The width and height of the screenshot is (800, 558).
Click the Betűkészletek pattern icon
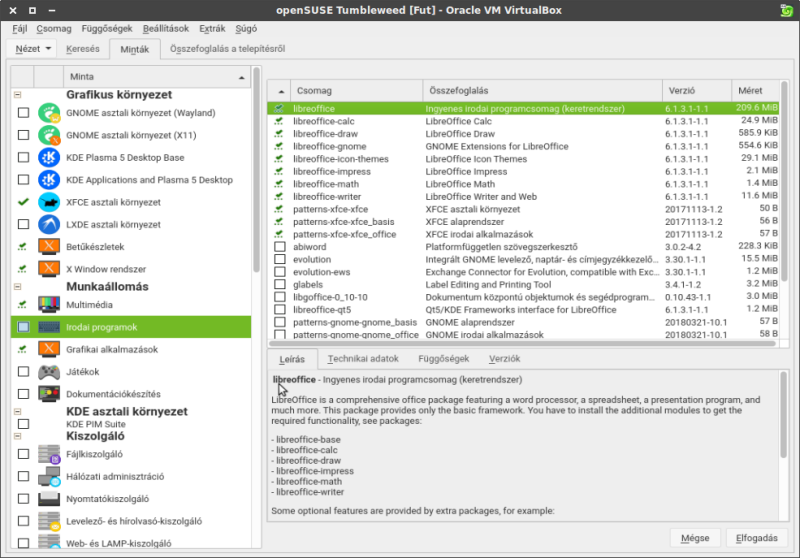(x=49, y=247)
